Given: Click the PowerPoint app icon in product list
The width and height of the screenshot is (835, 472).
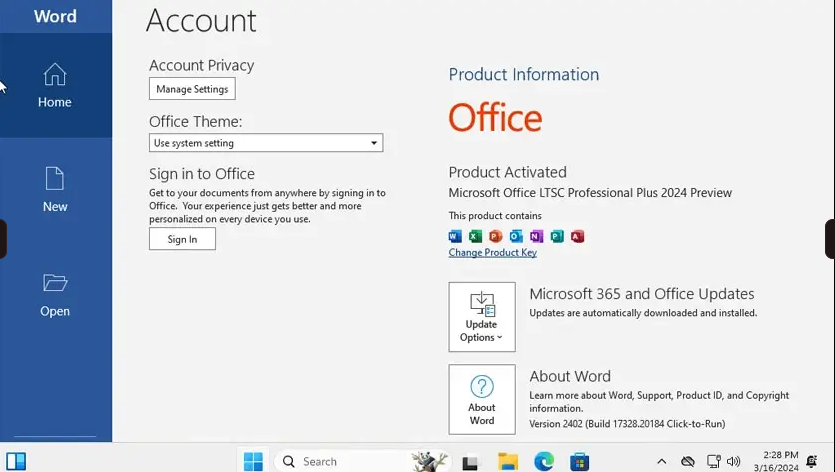Looking at the screenshot, I should [496, 236].
